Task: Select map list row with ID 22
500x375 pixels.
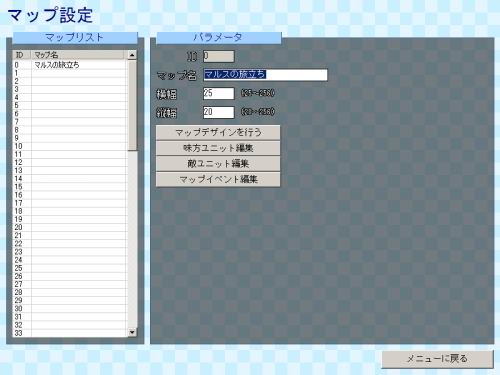Action: [x=70, y=244]
